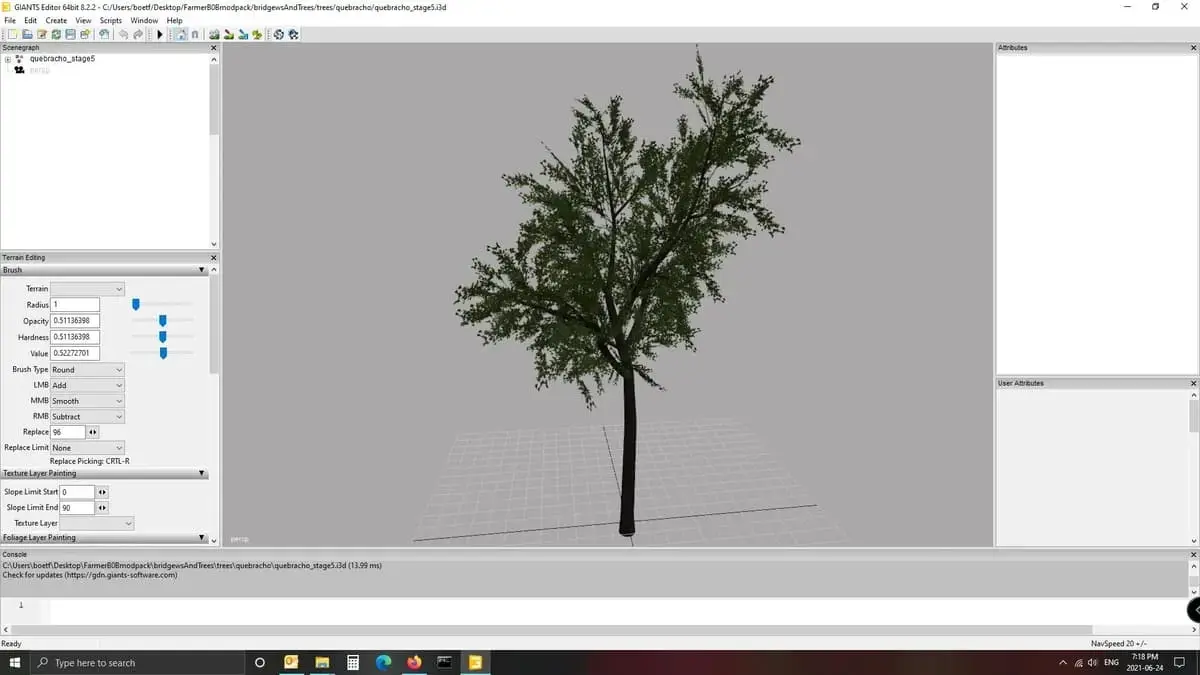The height and width of the screenshot is (675, 1200).
Task: Click the Undo arrow icon
Action: pos(124,34)
